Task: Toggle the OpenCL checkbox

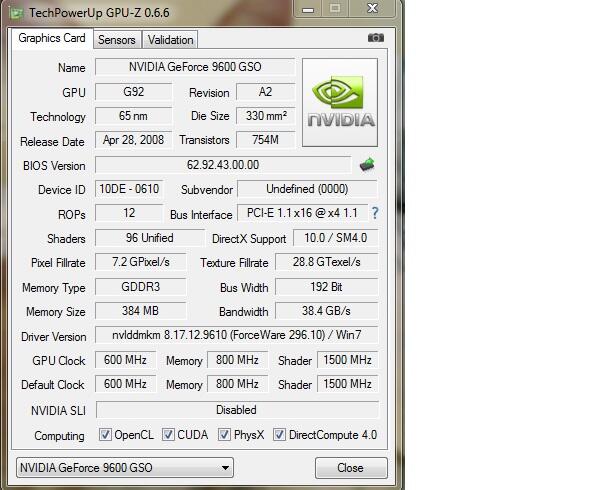Action: coord(105,434)
